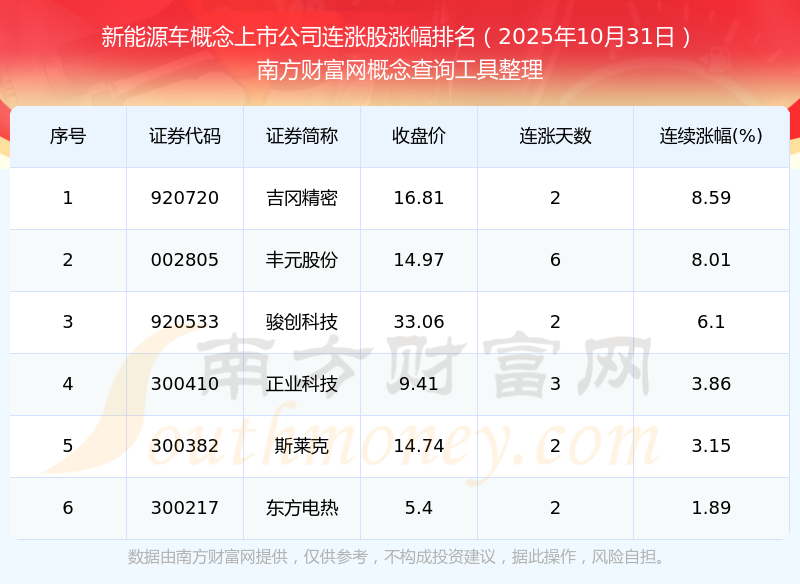
Task: Select stock name 斯莱克
Action: [x=302, y=446]
